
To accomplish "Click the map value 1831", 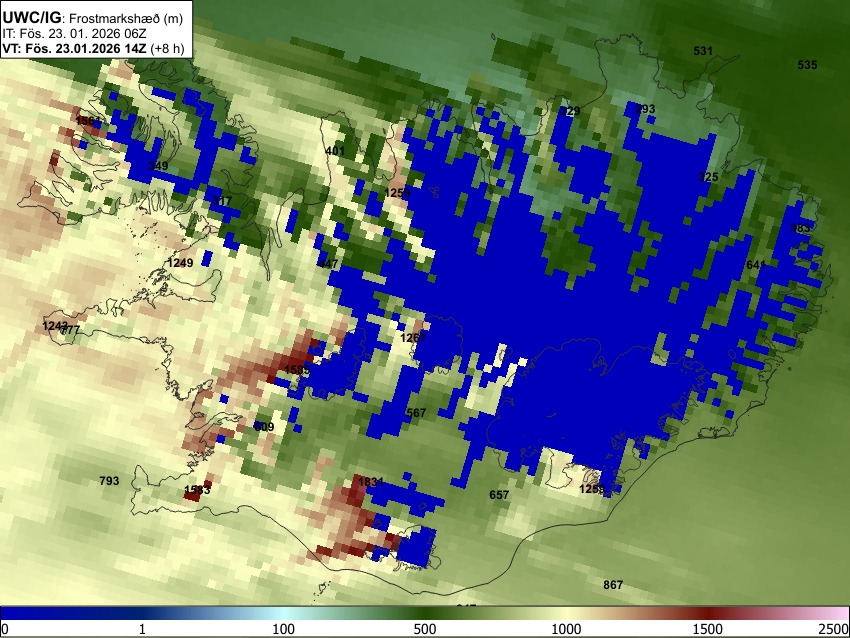I will point(371,481).
